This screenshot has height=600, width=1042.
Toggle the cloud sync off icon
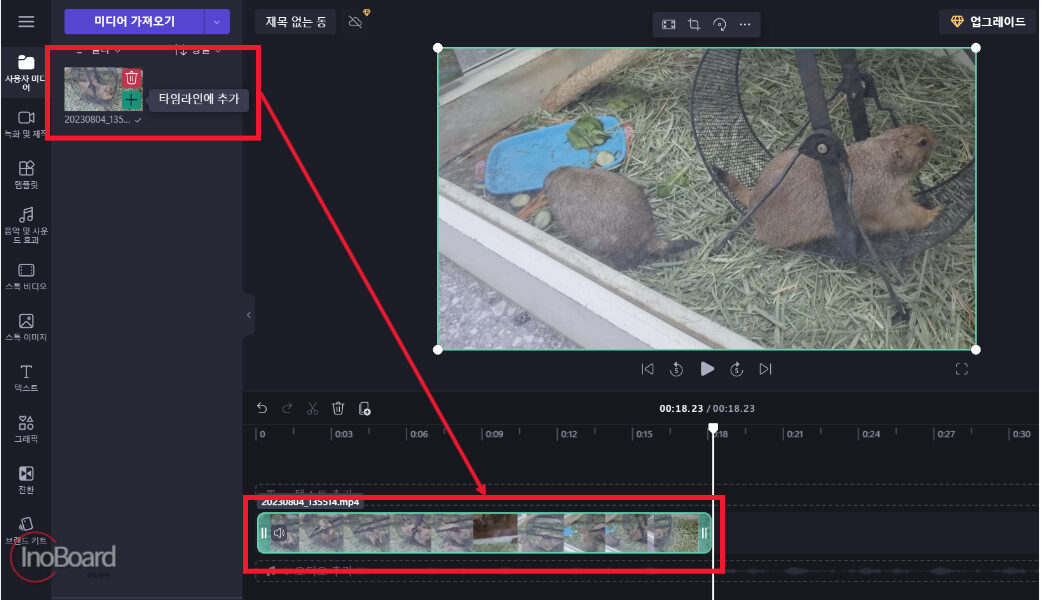(356, 22)
